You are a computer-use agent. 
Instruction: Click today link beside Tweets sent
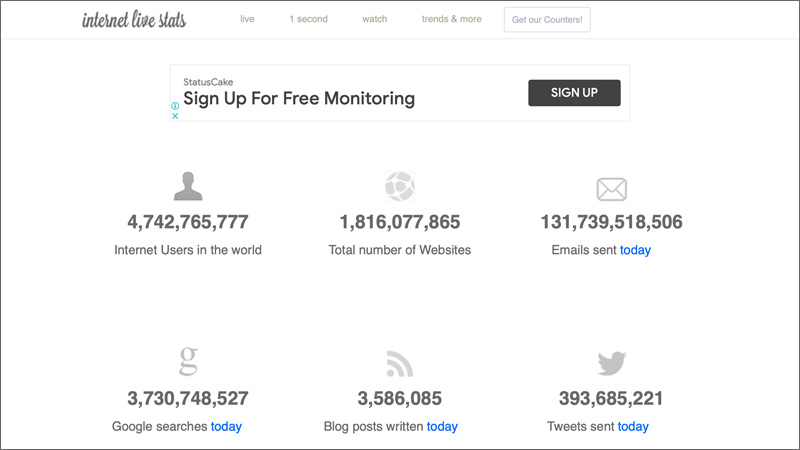click(633, 427)
